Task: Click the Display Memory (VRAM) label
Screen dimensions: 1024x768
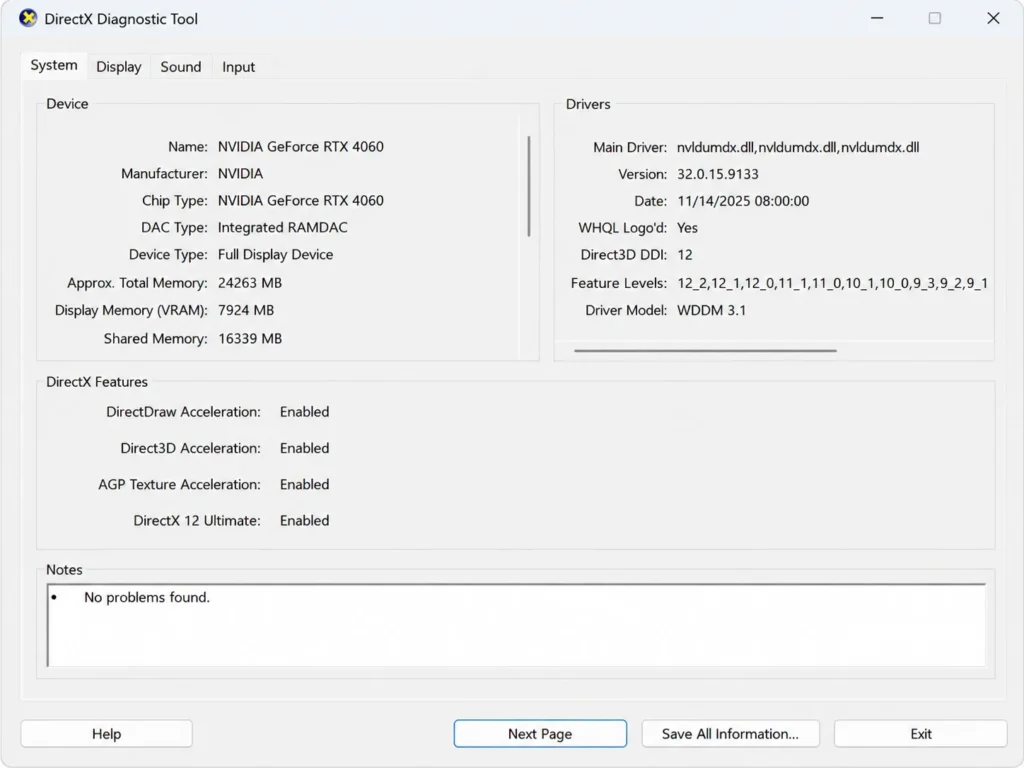Action: click(131, 310)
